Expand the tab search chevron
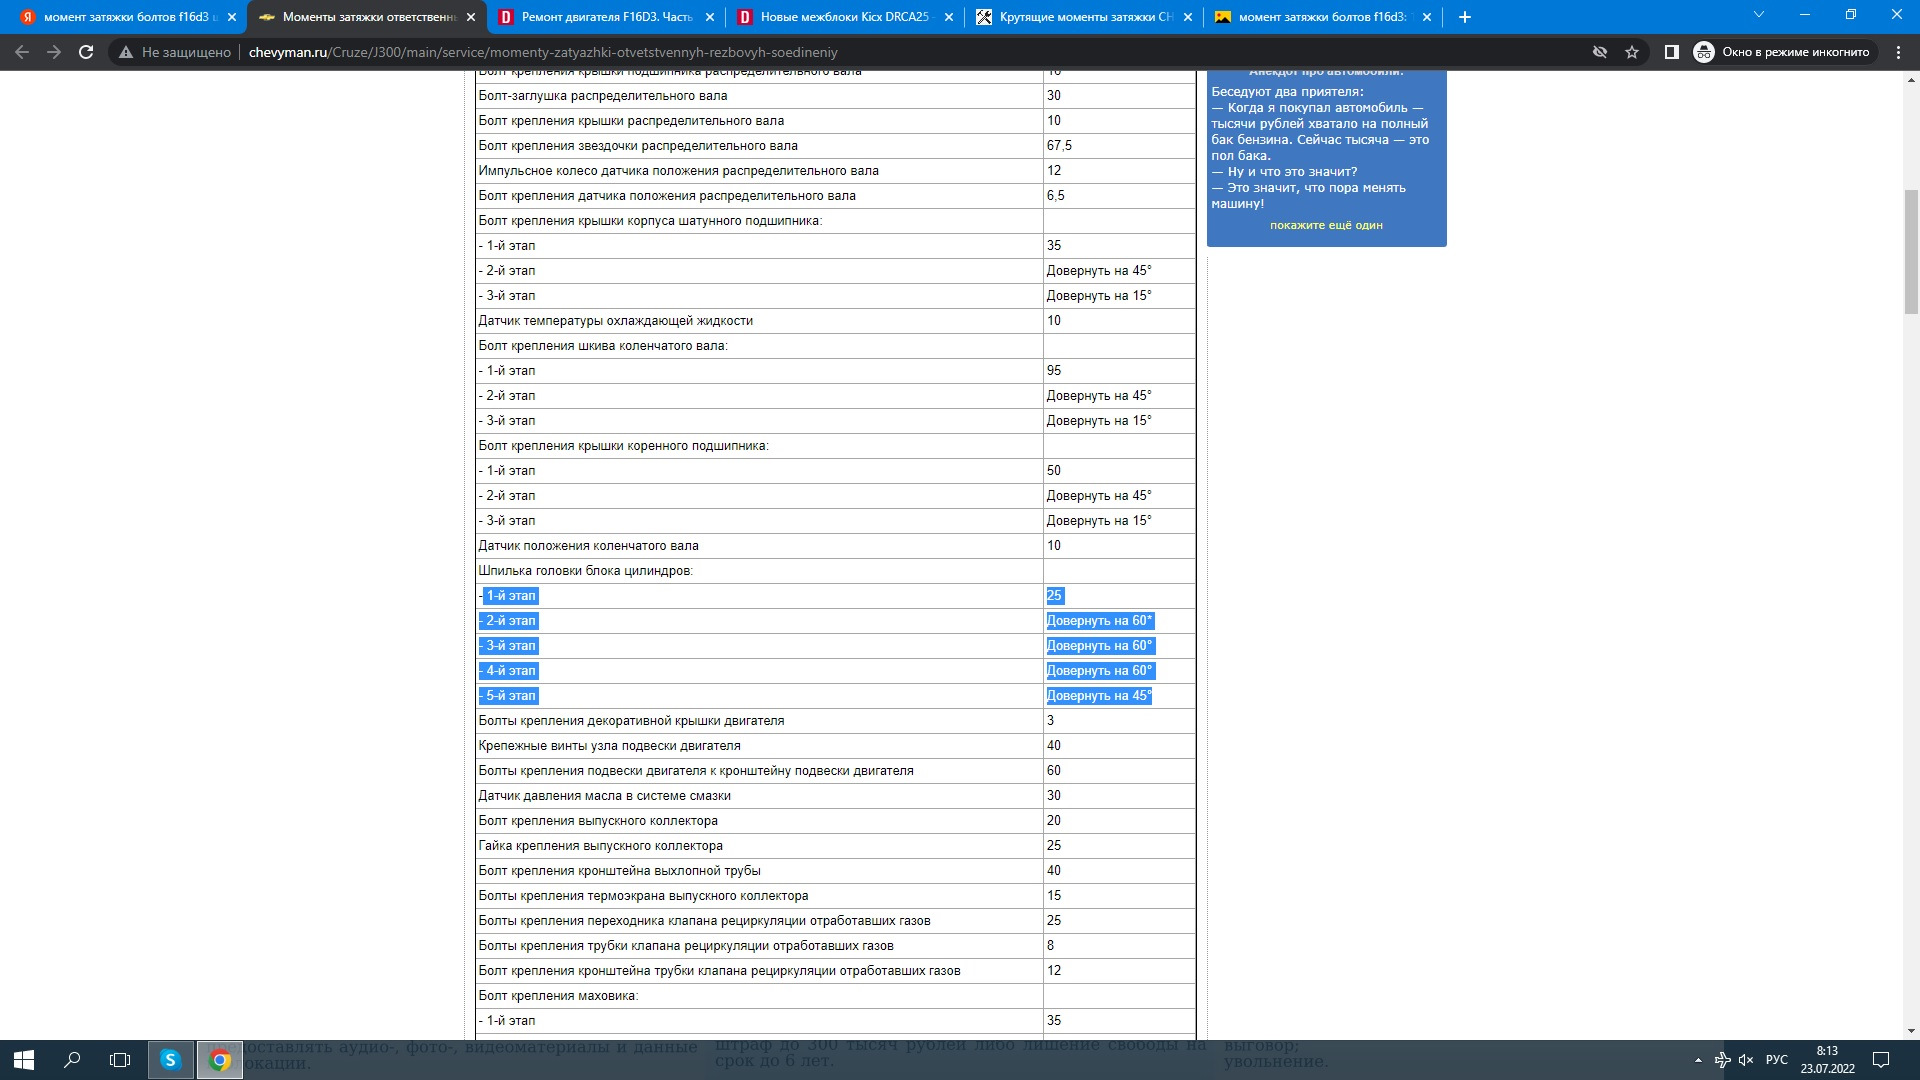 (1759, 15)
